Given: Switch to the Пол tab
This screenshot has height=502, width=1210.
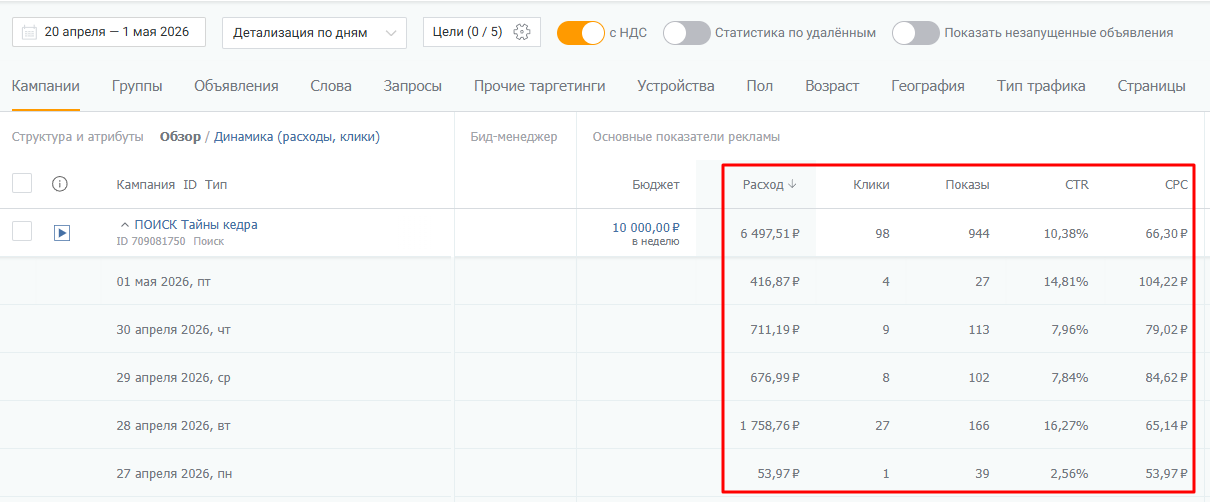Looking at the screenshot, I should tap(760, 86).
